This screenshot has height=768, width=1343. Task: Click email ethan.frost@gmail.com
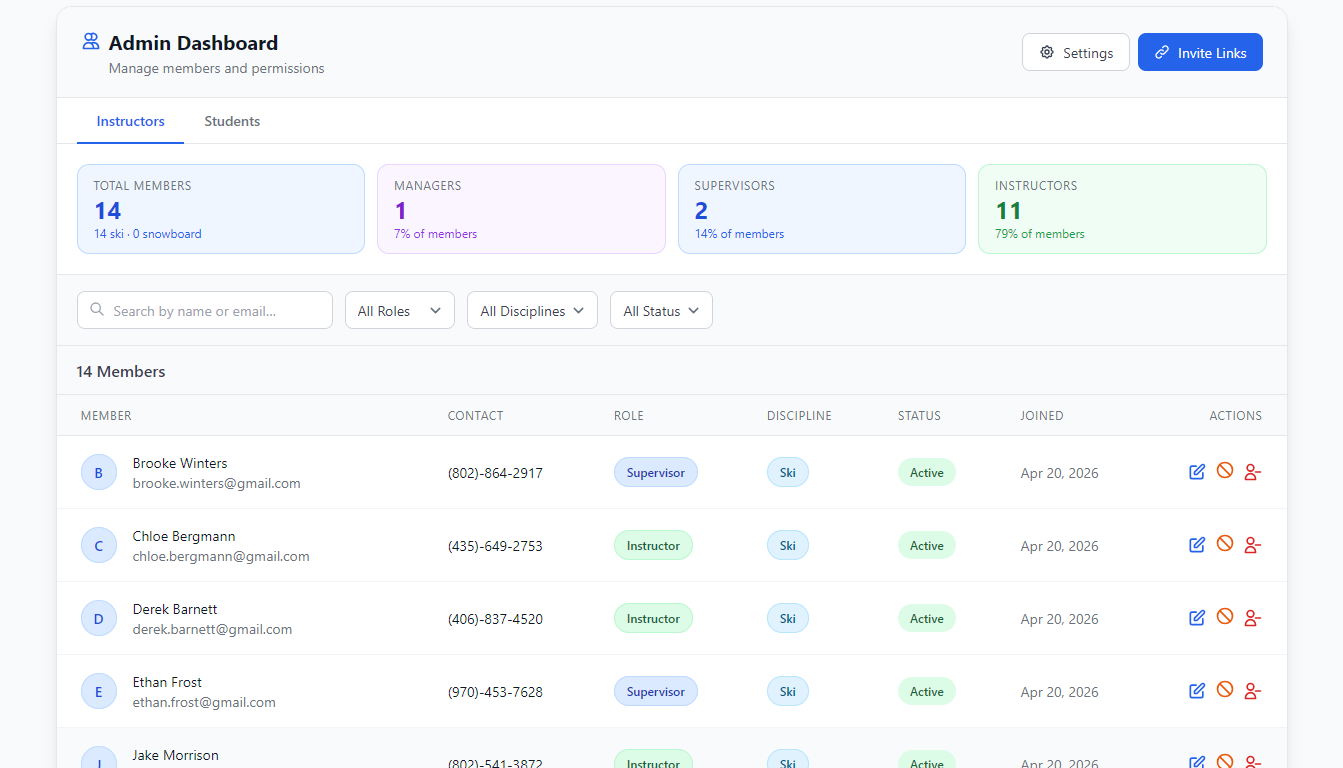point(204,702)
